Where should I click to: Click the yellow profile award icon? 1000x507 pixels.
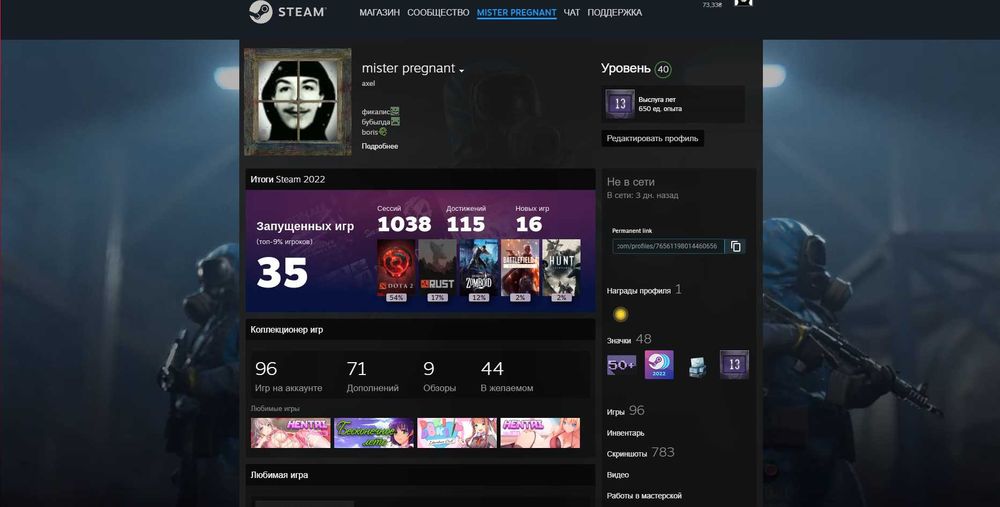(620, 314)
